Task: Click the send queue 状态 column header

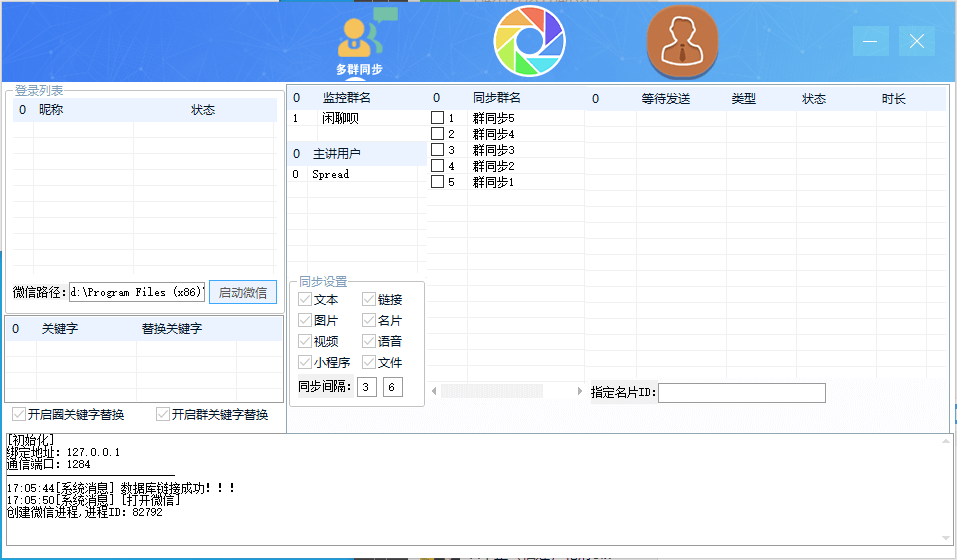Action: (x=814, y=99)
